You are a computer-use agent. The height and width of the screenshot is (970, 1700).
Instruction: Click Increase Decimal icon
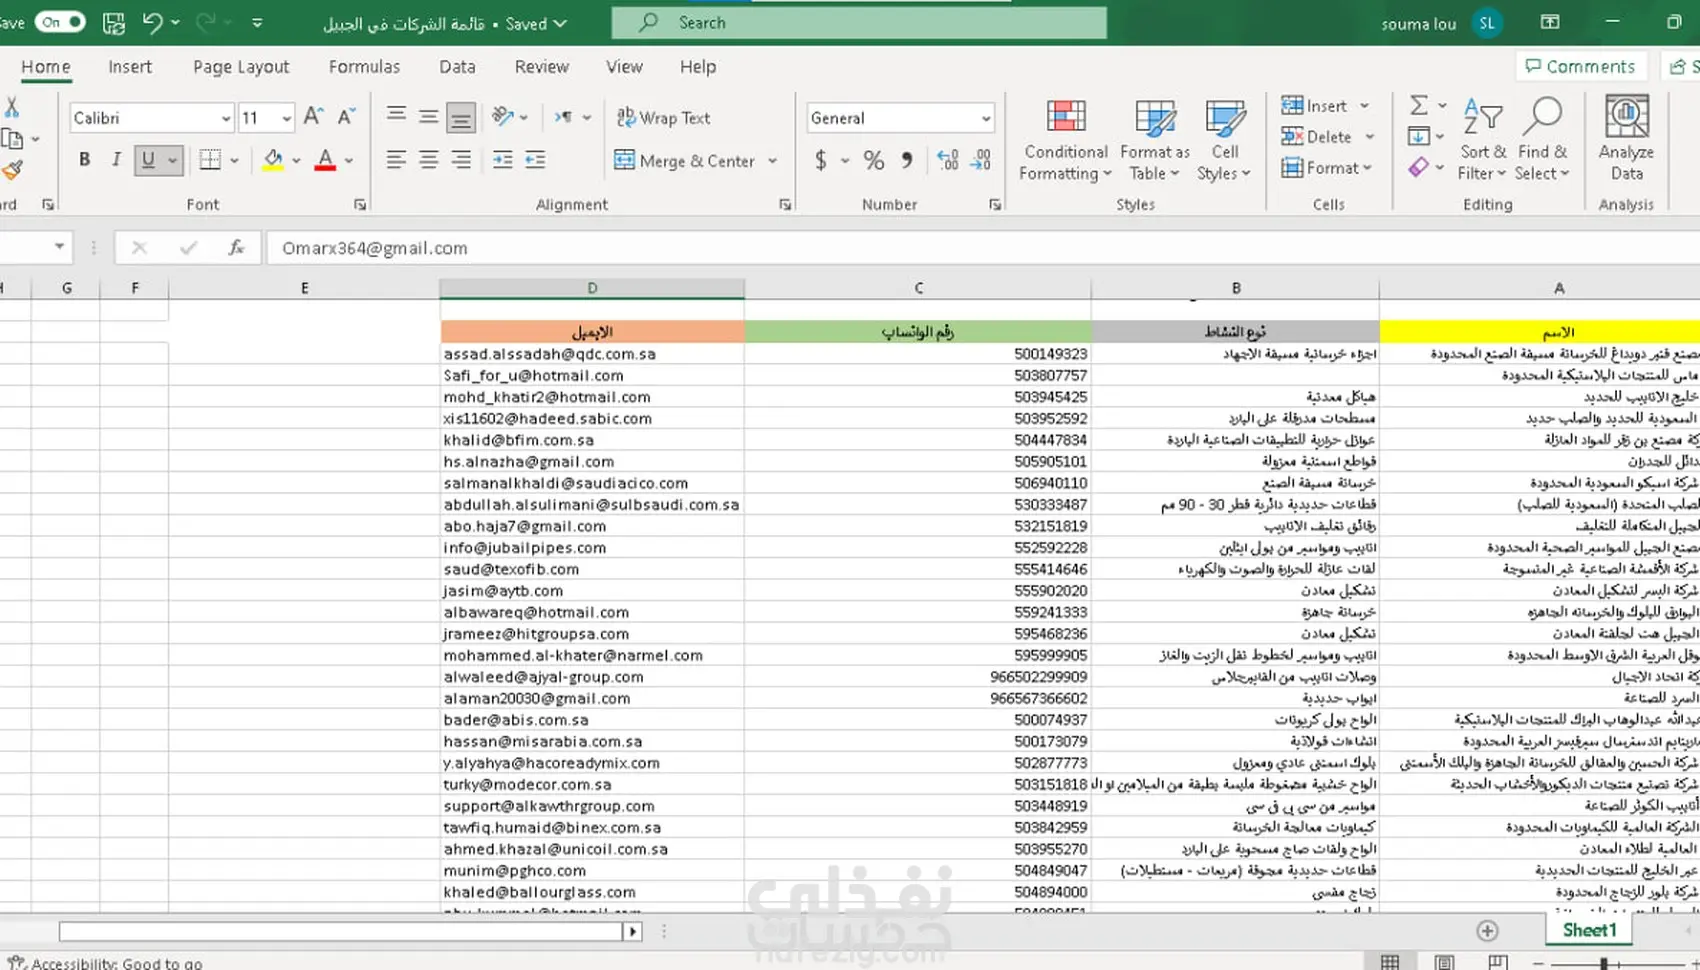click(947, 160)
